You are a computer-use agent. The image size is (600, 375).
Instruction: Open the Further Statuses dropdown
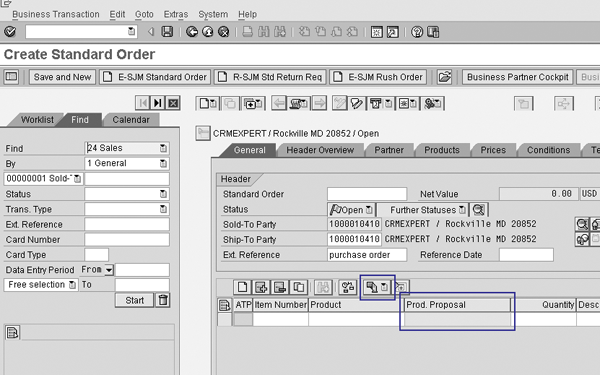(x=462, y=210)
